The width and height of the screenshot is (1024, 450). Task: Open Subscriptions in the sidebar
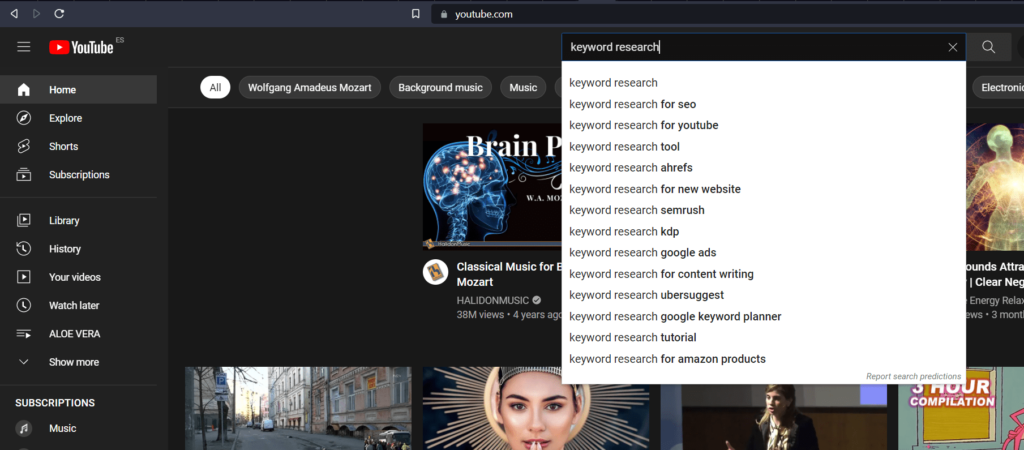click(x=78, y=174)
